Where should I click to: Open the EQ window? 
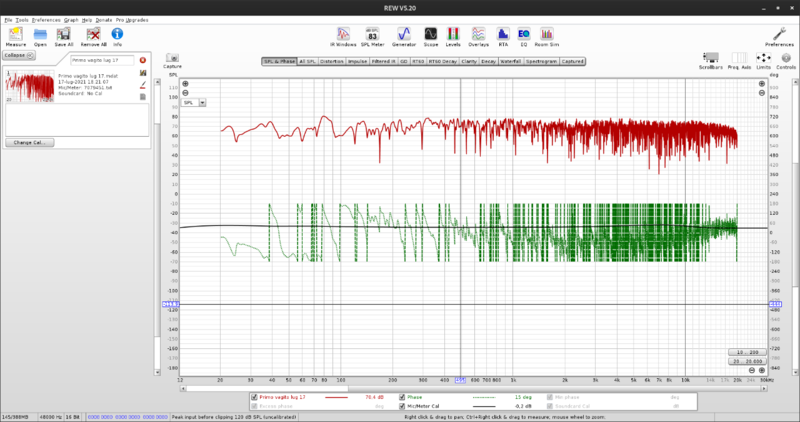[x=523, y=34]
